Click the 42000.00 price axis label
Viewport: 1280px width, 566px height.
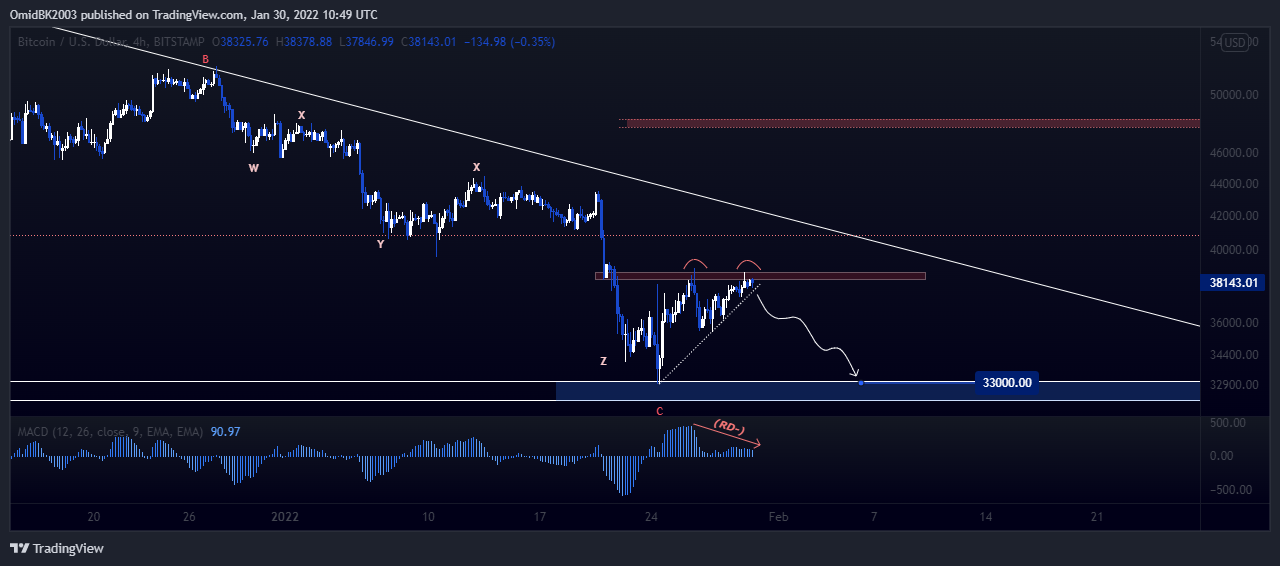(x=1232, y=216)
